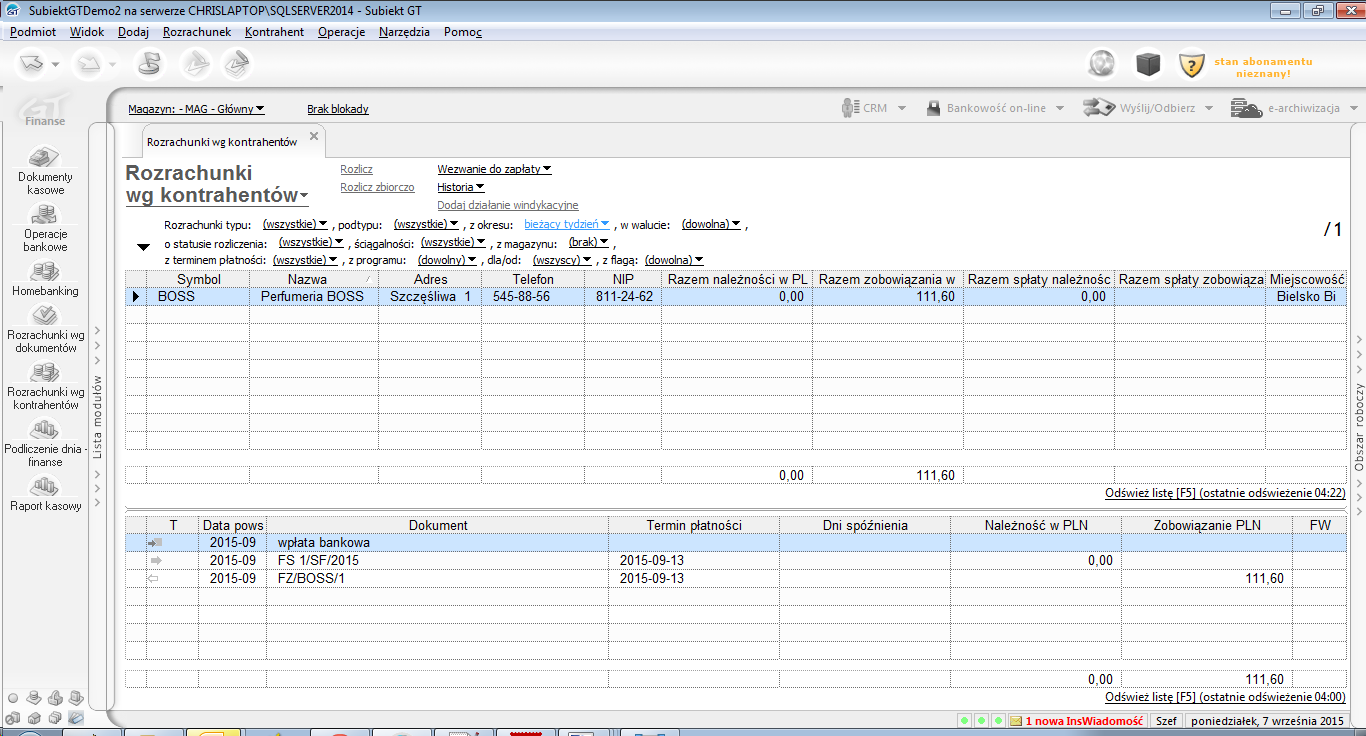The width and height of the screenshot is (1366, 736).
Task: Click lower Odśwież listę link (04:00)
Action: tap(1225, 697)
